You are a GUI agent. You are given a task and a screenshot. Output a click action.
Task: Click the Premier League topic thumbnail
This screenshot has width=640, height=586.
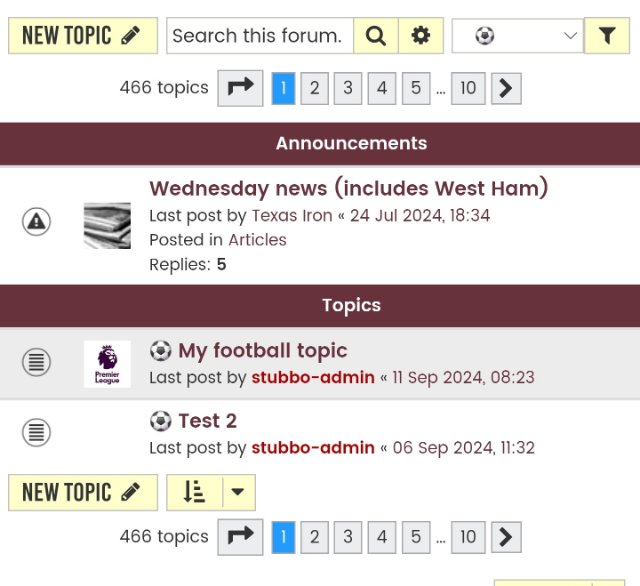coord(107,364)
